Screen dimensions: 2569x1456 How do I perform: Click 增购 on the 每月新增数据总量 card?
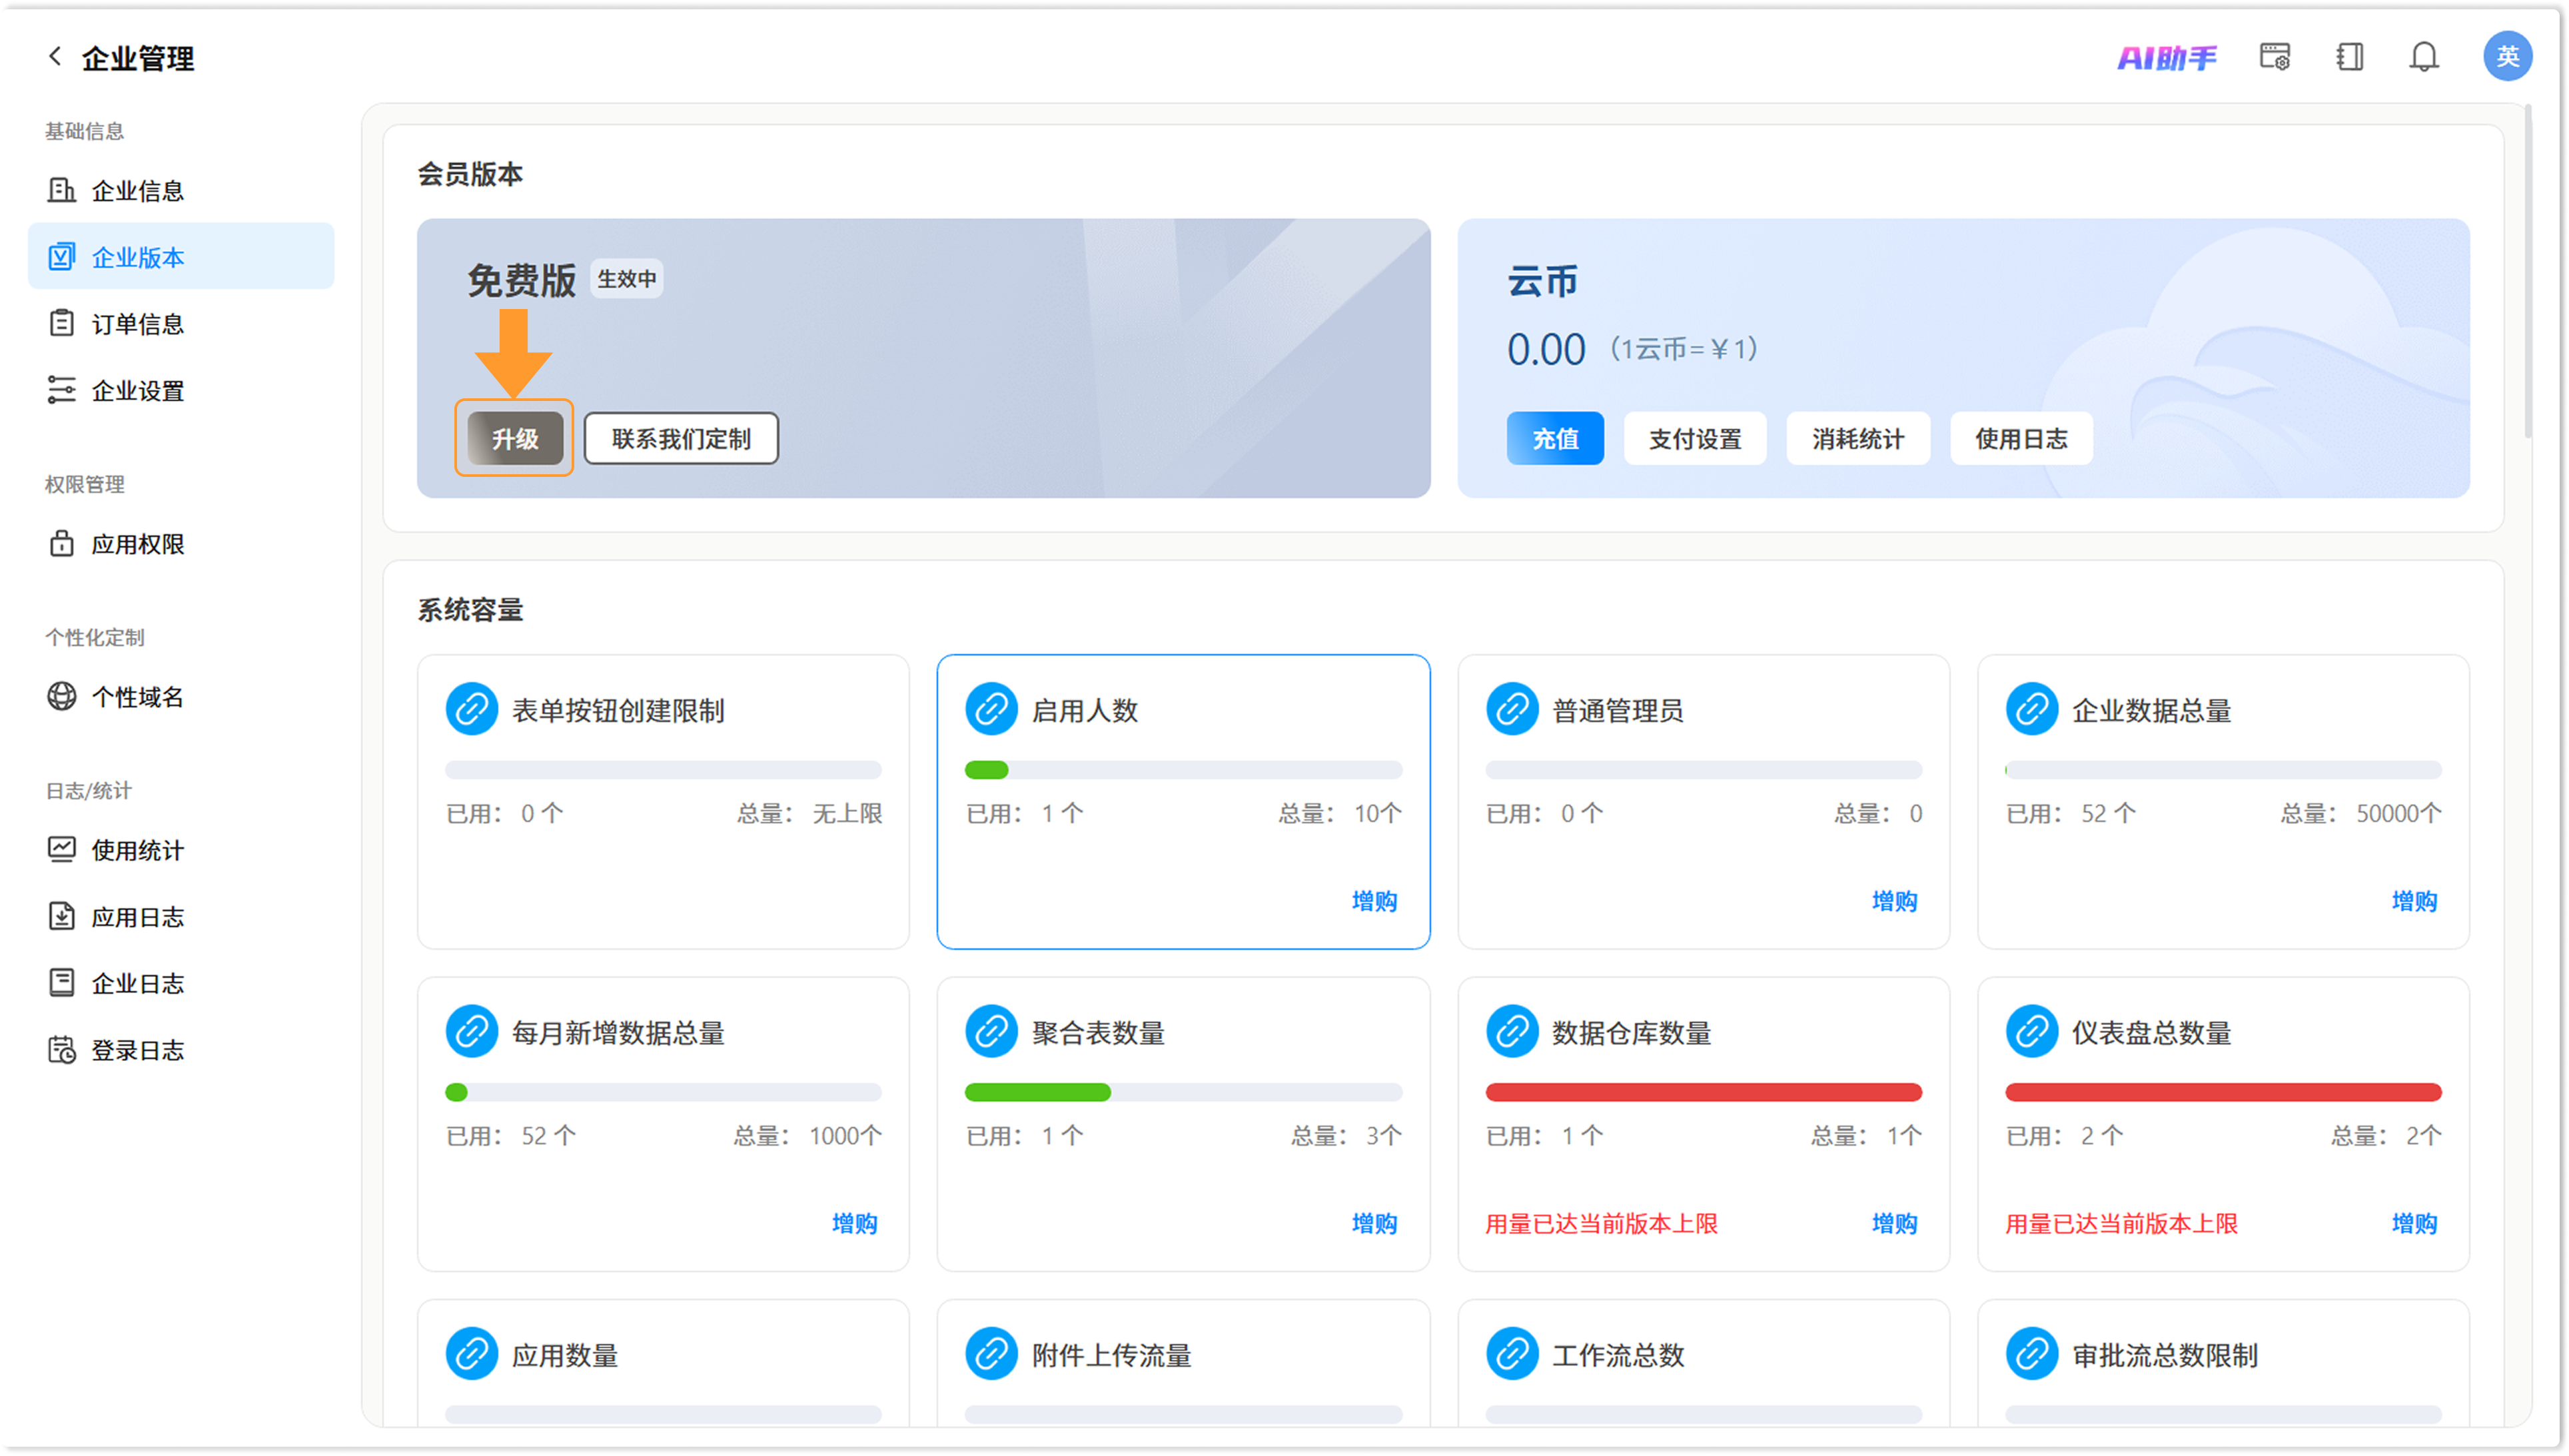click(x=854, y=1222)
